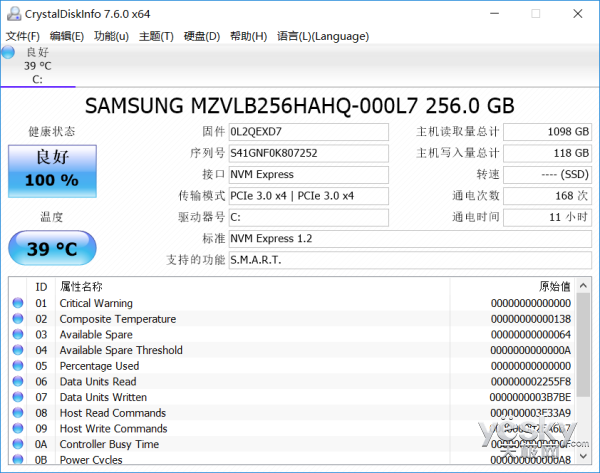This screenshot has width=600, height=473.
Task: Click the power on count 168 次
Action: (x=548, y=196)
